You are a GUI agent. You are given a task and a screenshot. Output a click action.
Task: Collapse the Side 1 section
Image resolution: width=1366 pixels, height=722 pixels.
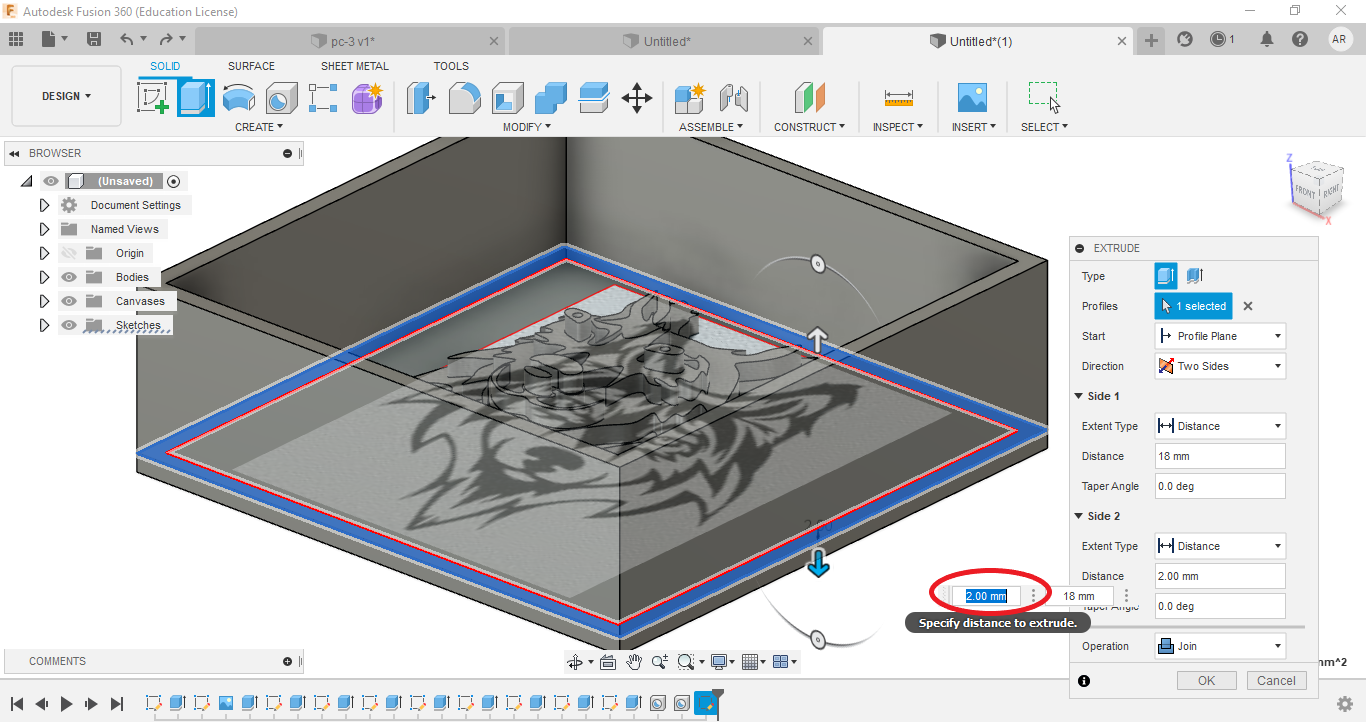(1080, 396)
